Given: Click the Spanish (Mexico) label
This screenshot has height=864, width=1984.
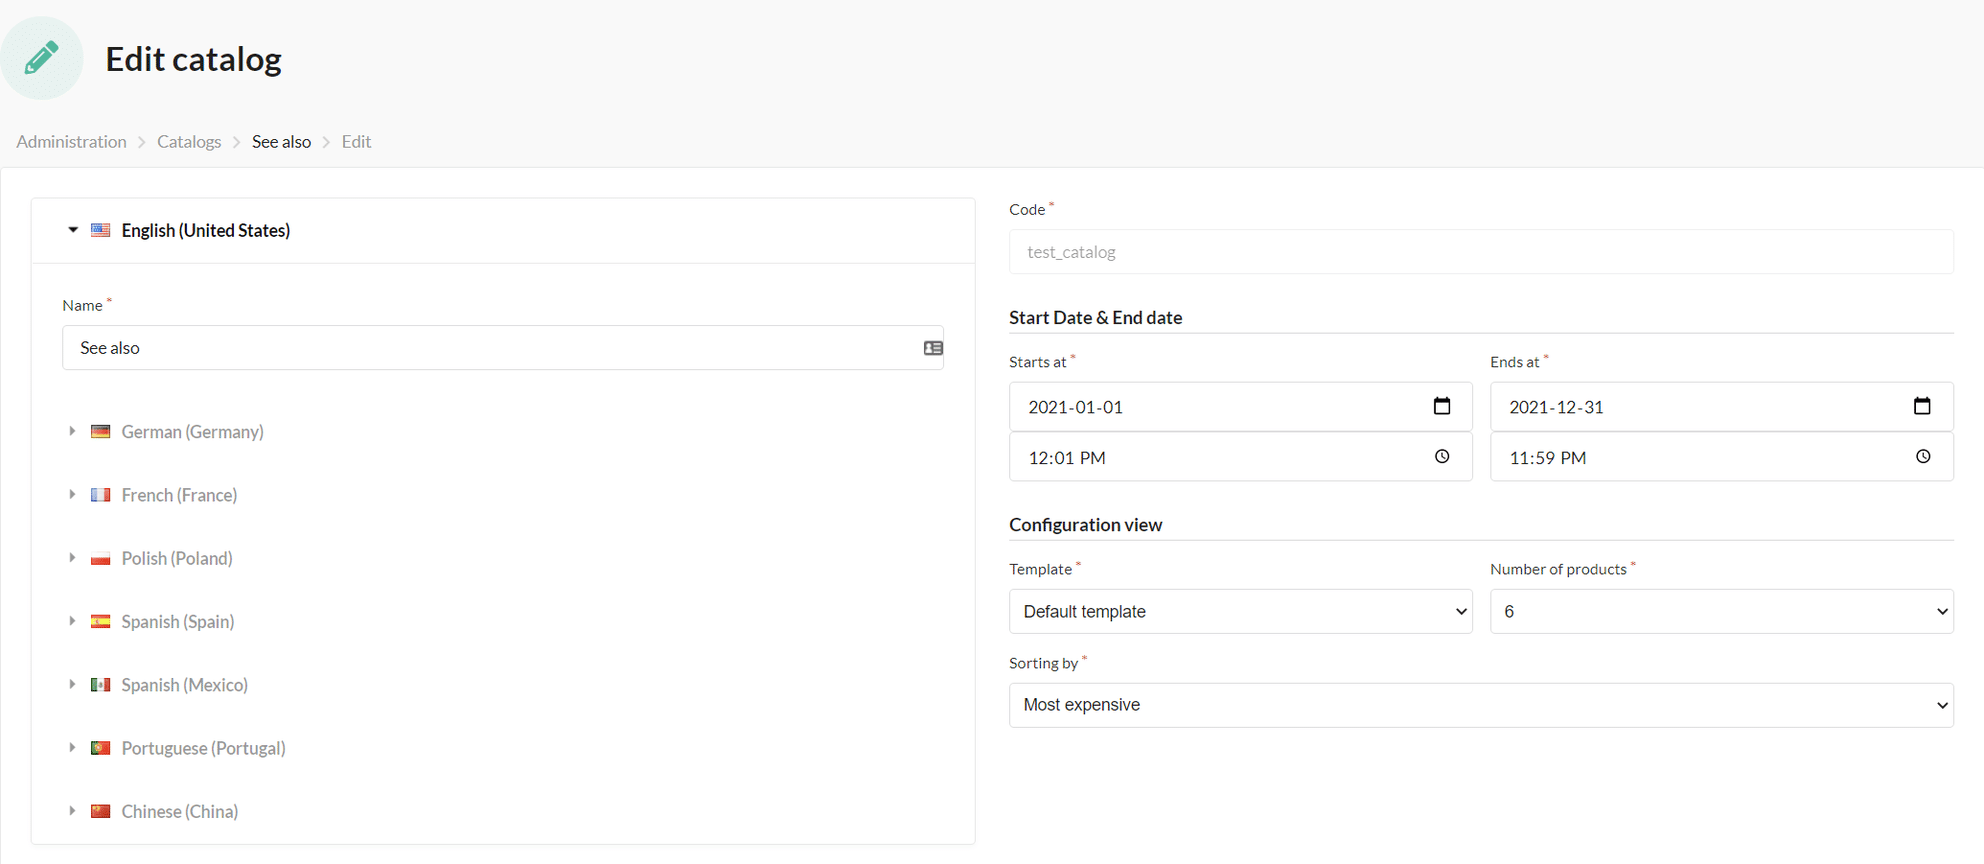Looking at the screenshot, I should 185,685.
